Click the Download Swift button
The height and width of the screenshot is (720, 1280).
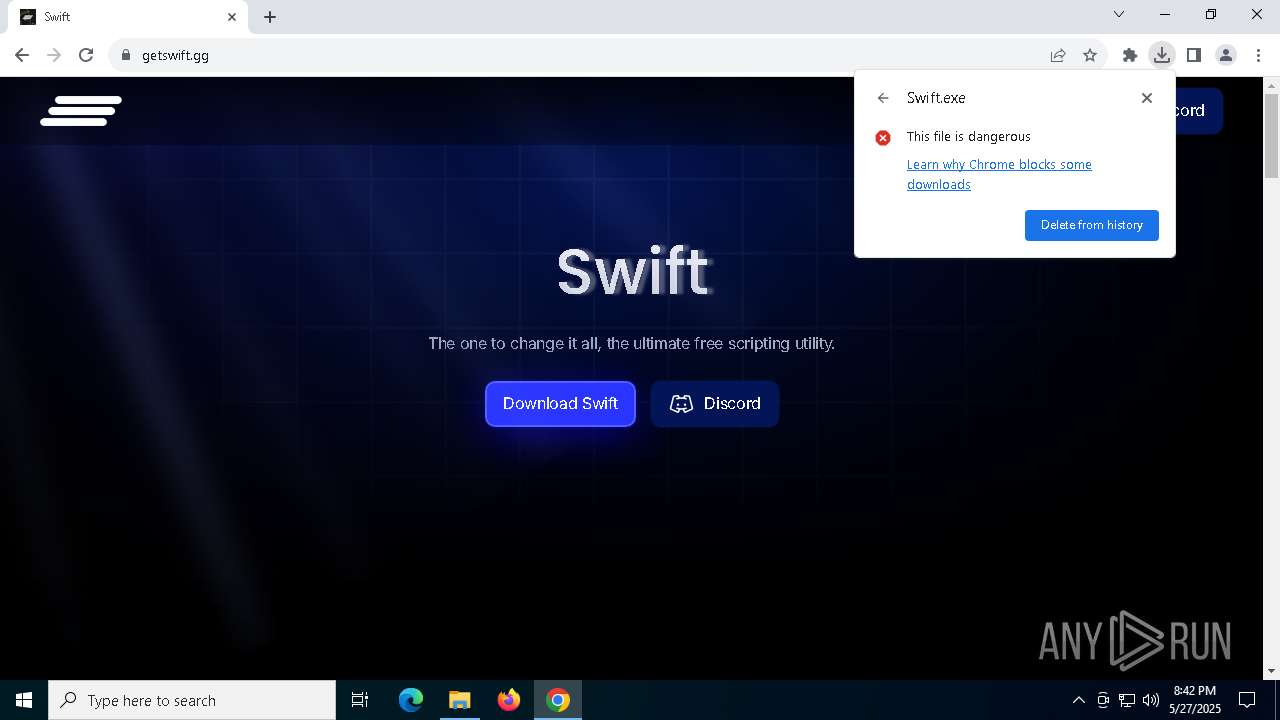[560, 404]
